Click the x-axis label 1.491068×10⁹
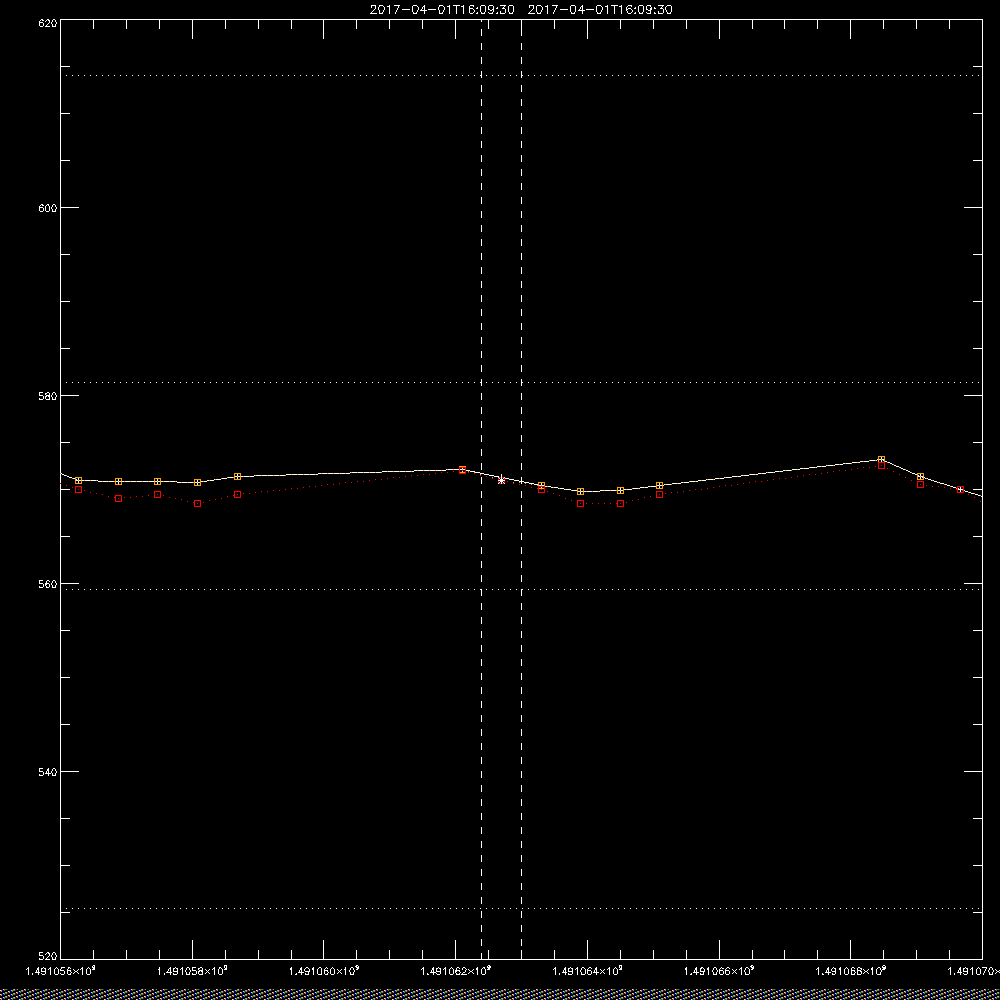1000x1000 pixels. tap(851, 971)
